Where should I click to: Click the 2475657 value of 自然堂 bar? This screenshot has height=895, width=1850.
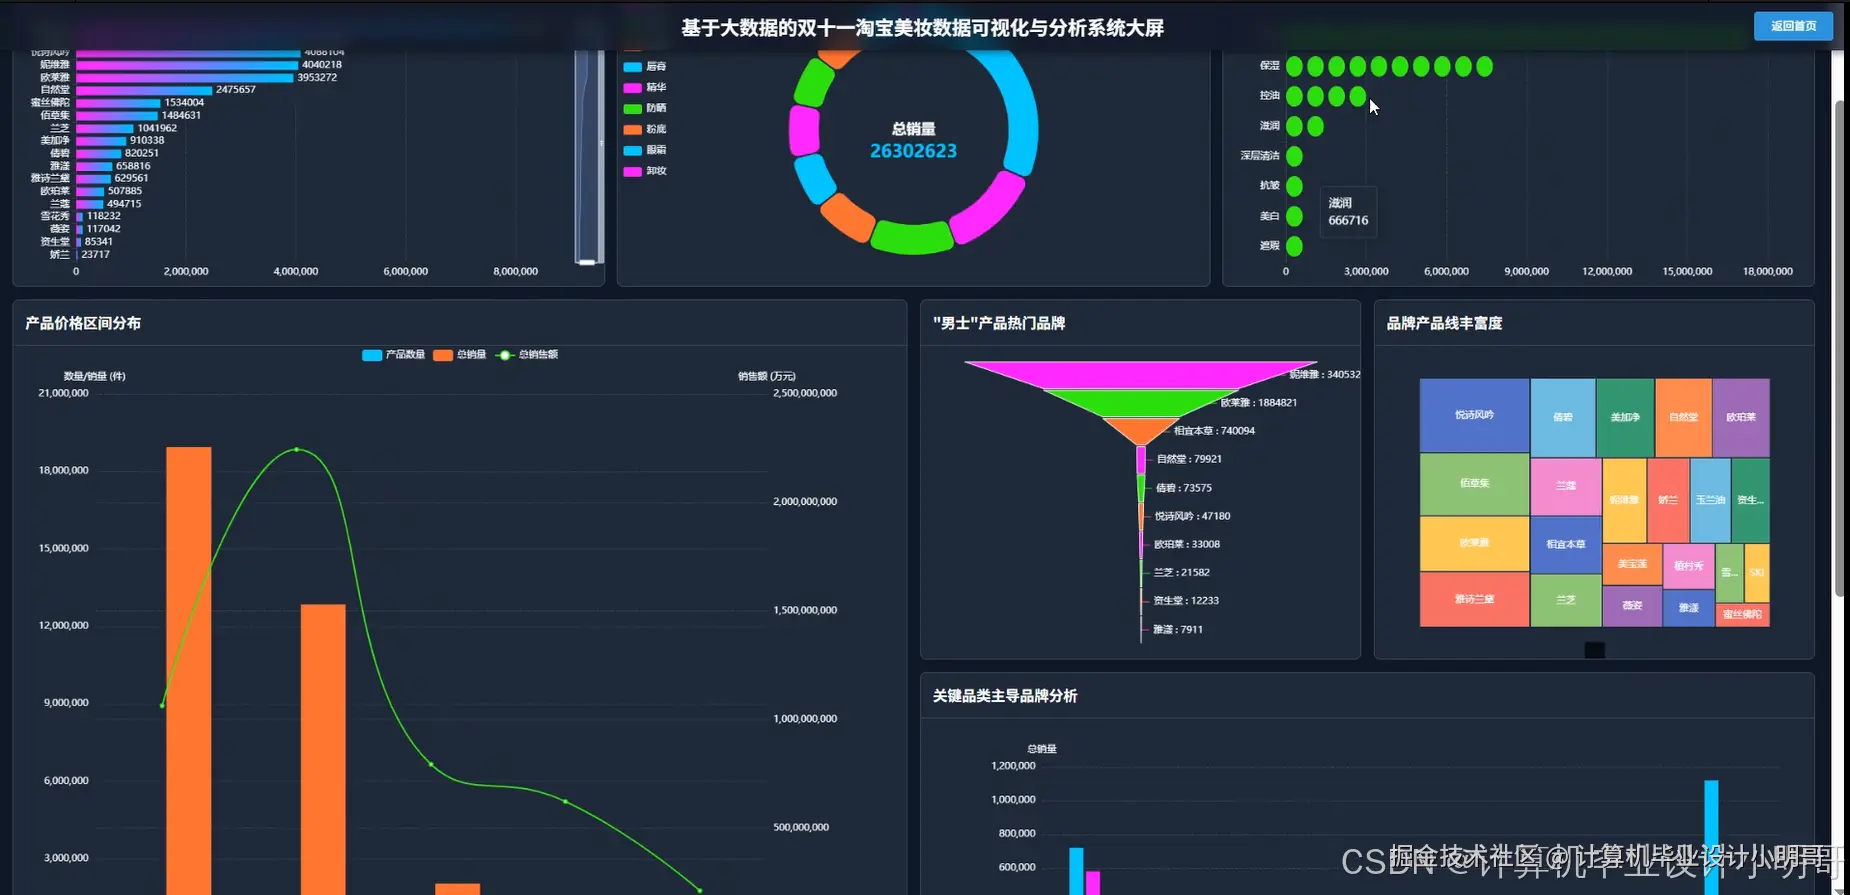[236, 90]
